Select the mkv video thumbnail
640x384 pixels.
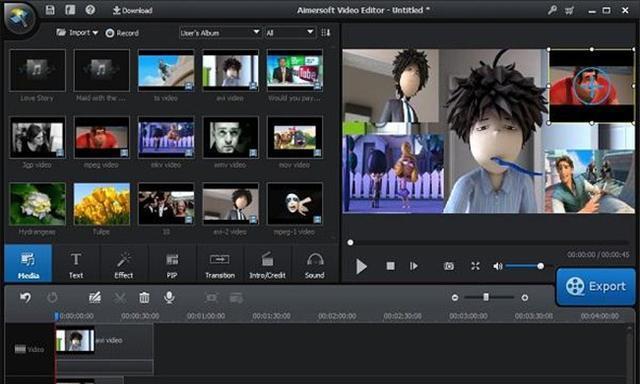[x=166, y=137]
